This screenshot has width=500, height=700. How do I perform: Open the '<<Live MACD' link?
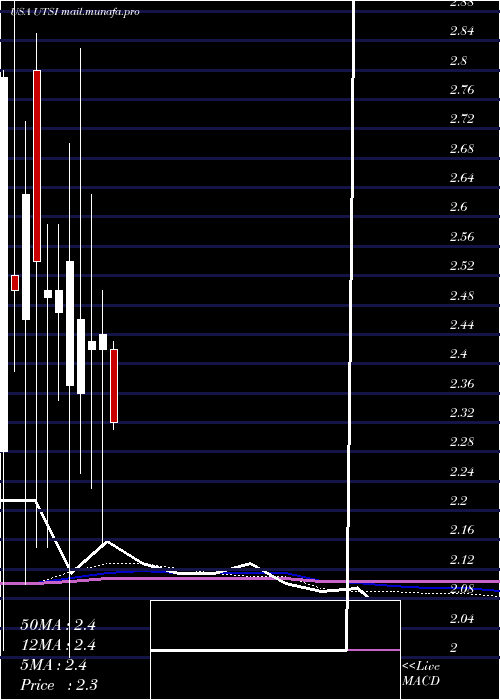click(421, 674)
